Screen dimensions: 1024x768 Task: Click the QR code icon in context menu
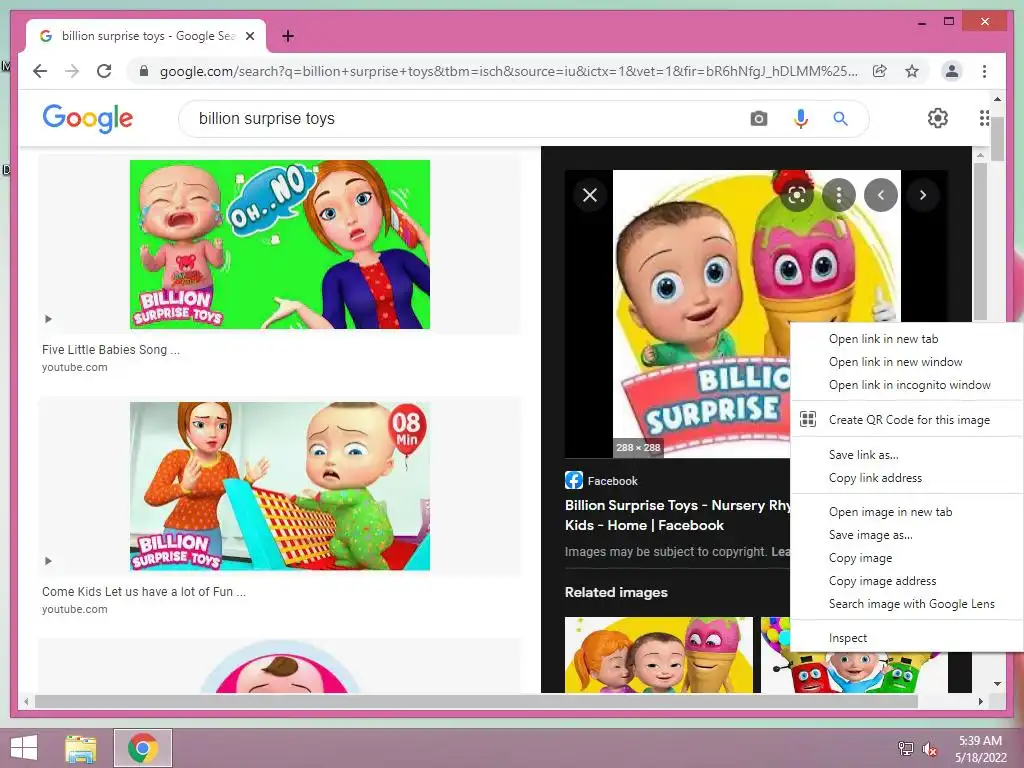[808, 419]
